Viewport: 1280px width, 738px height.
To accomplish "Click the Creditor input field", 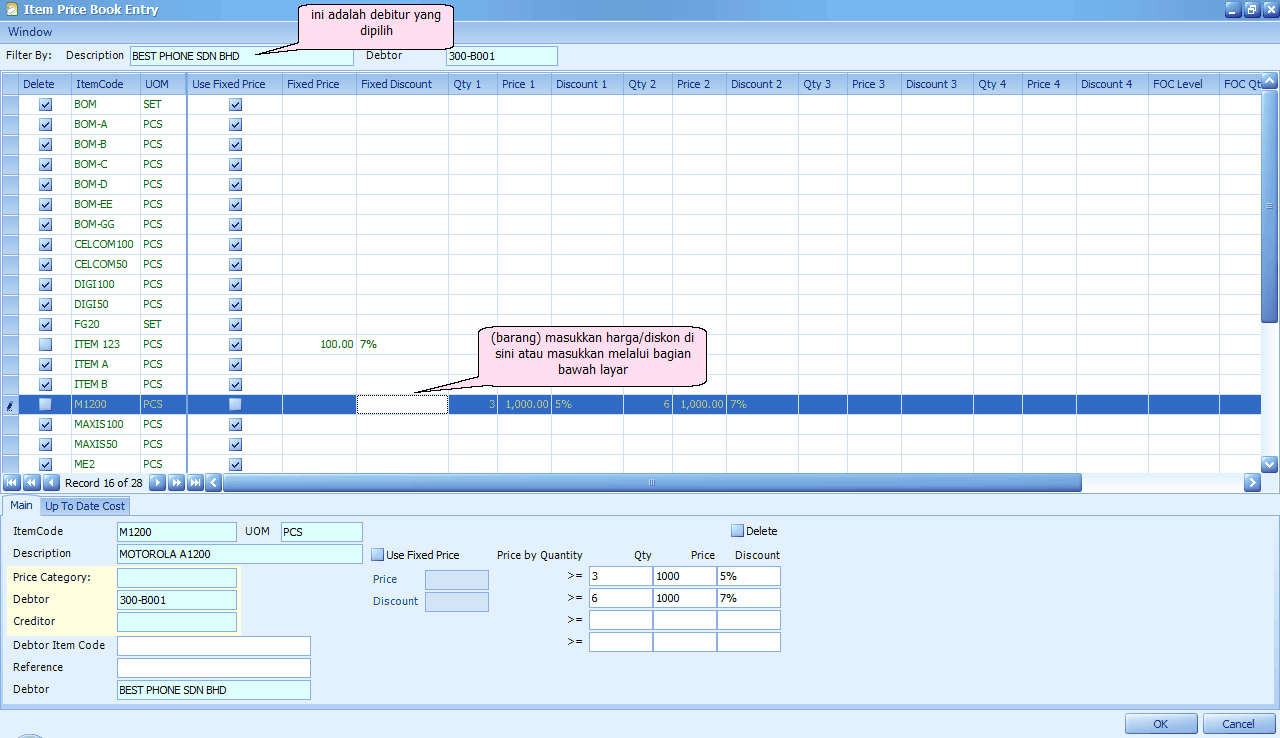I will (177, 622).
